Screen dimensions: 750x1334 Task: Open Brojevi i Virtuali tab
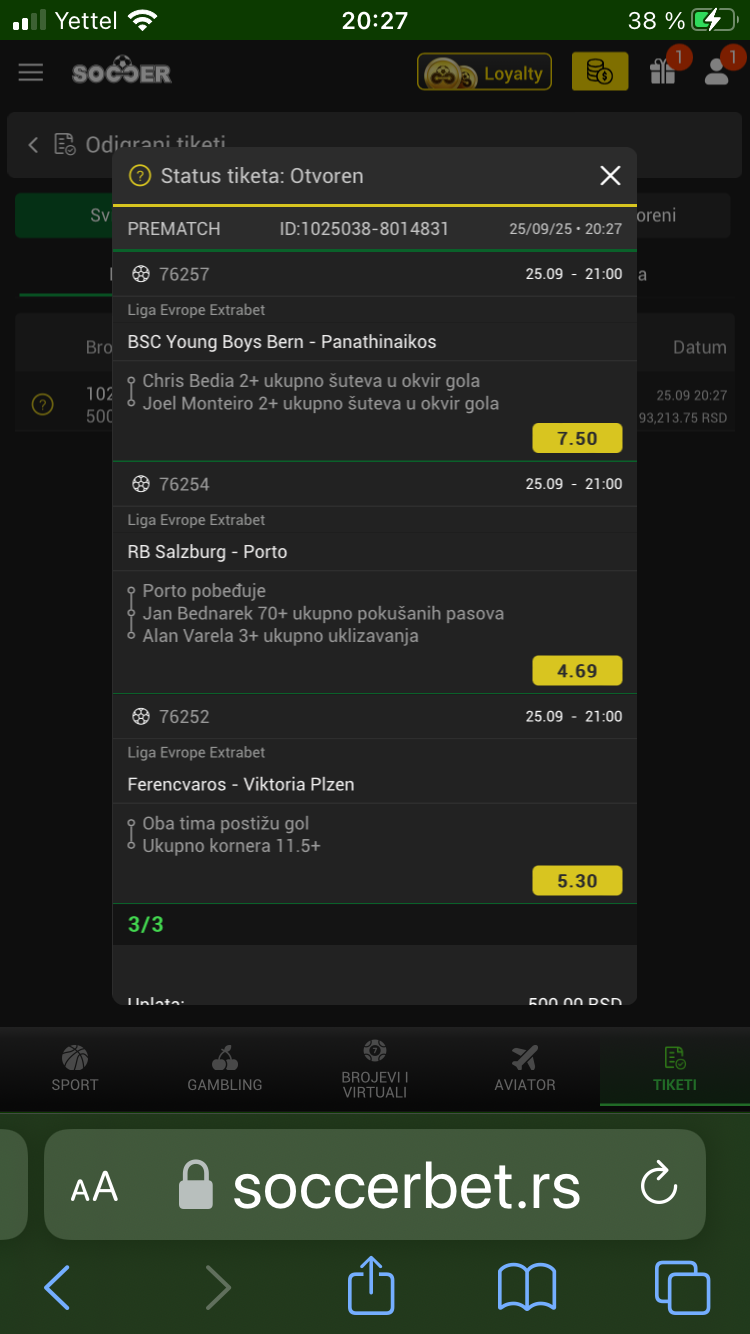(x=375, y=1068)
